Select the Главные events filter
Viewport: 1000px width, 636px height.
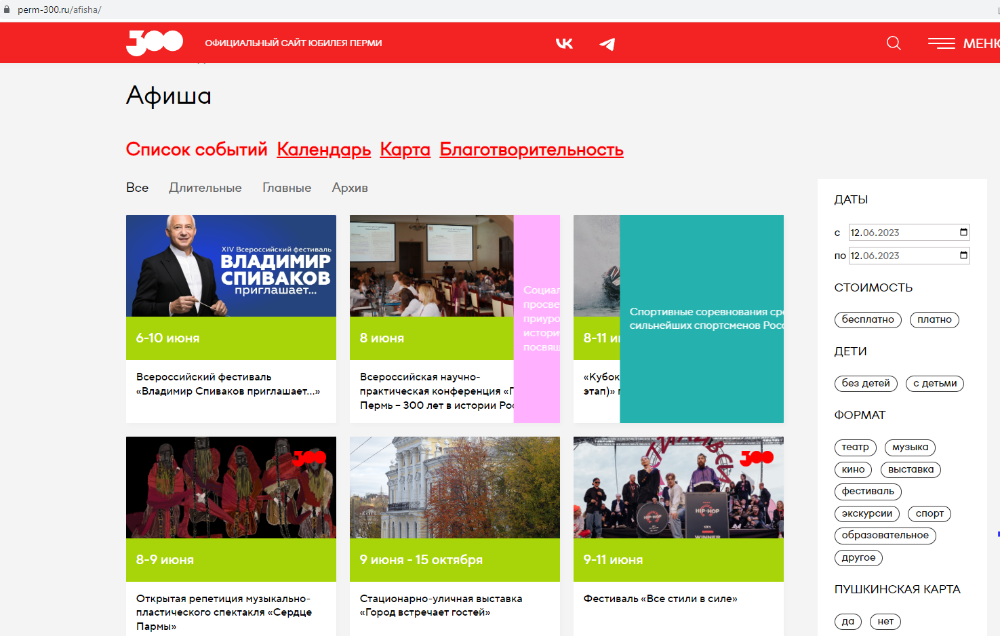pos(287,188)
